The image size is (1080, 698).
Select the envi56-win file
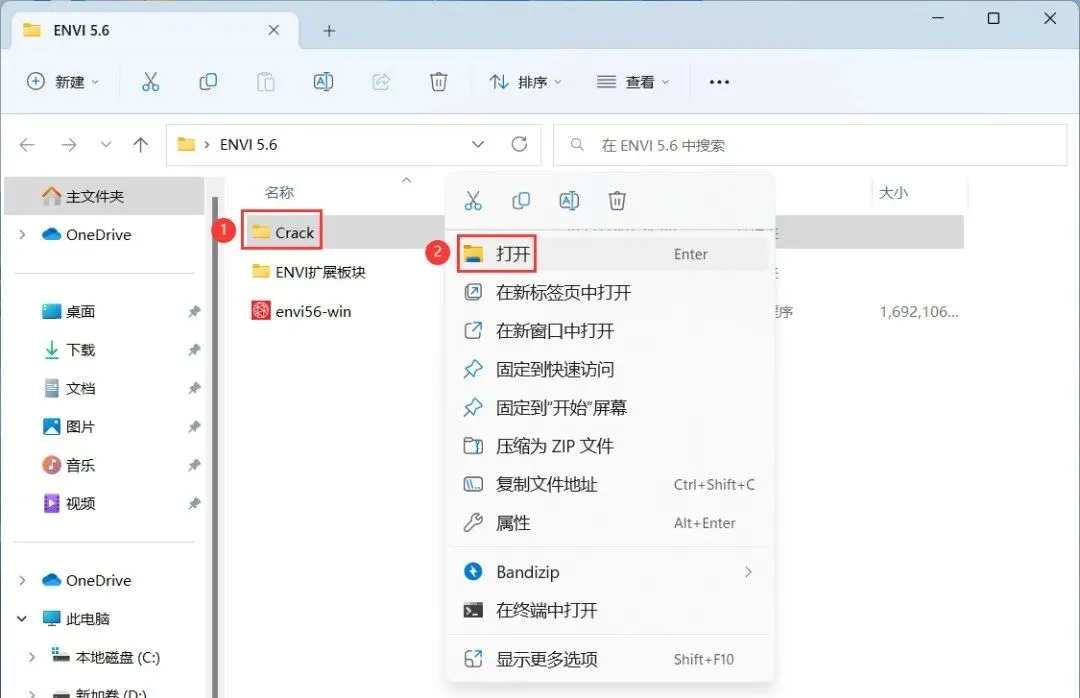tap(301, 311)
